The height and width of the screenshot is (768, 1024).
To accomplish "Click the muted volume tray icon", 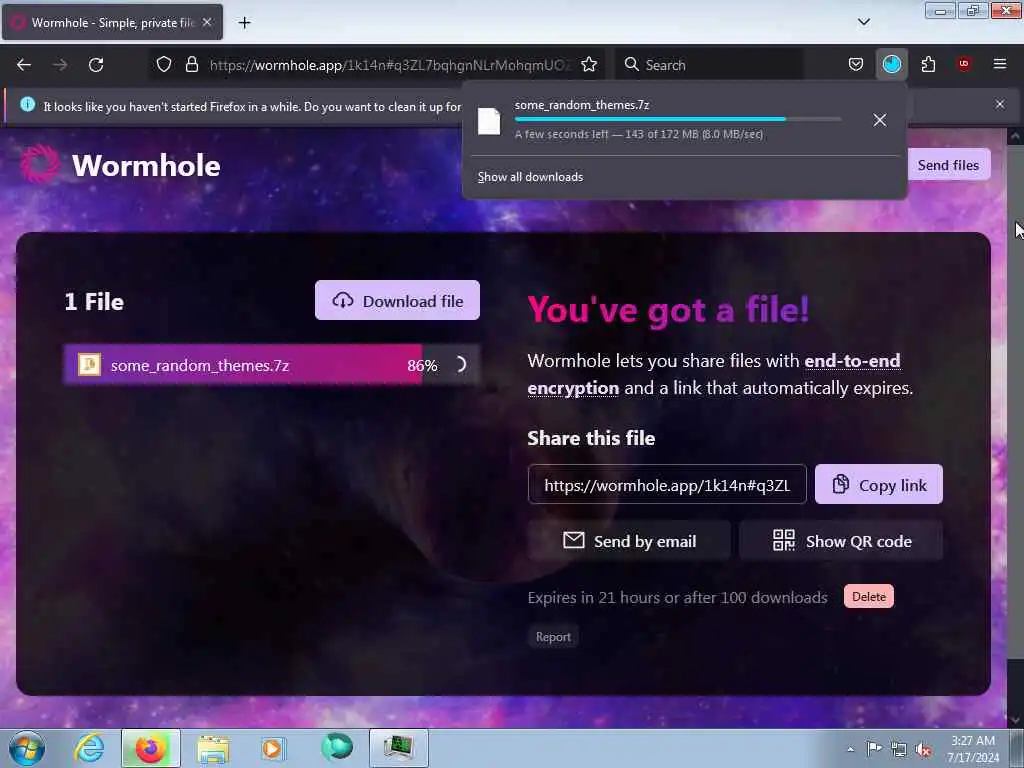I will pos(923,750).
